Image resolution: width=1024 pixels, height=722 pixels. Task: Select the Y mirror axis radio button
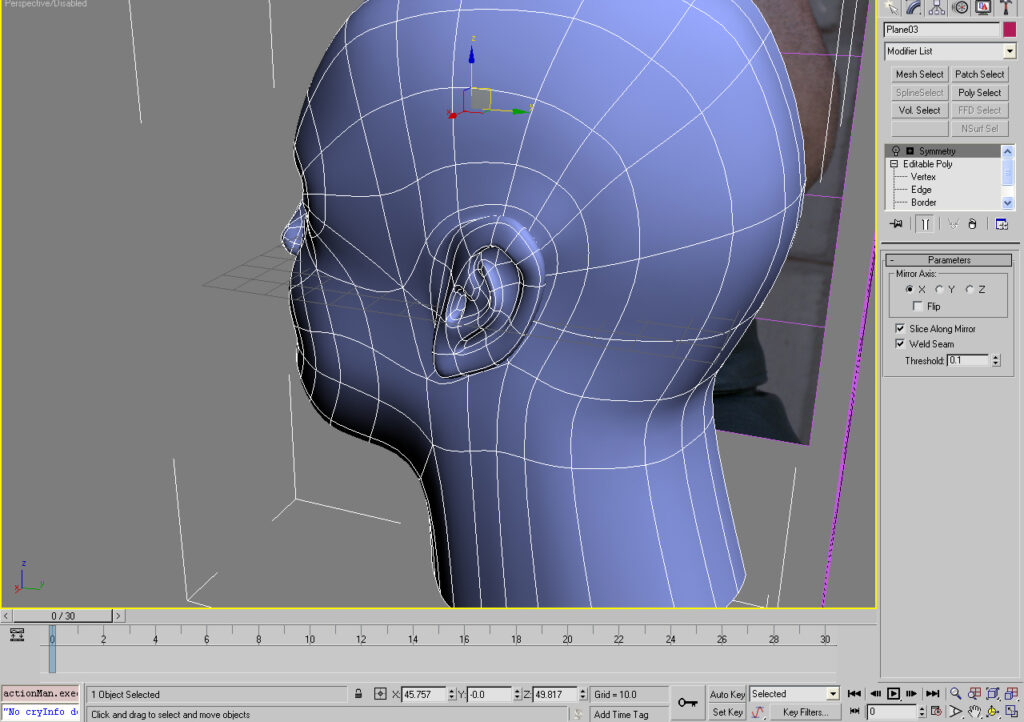(939, 289)
